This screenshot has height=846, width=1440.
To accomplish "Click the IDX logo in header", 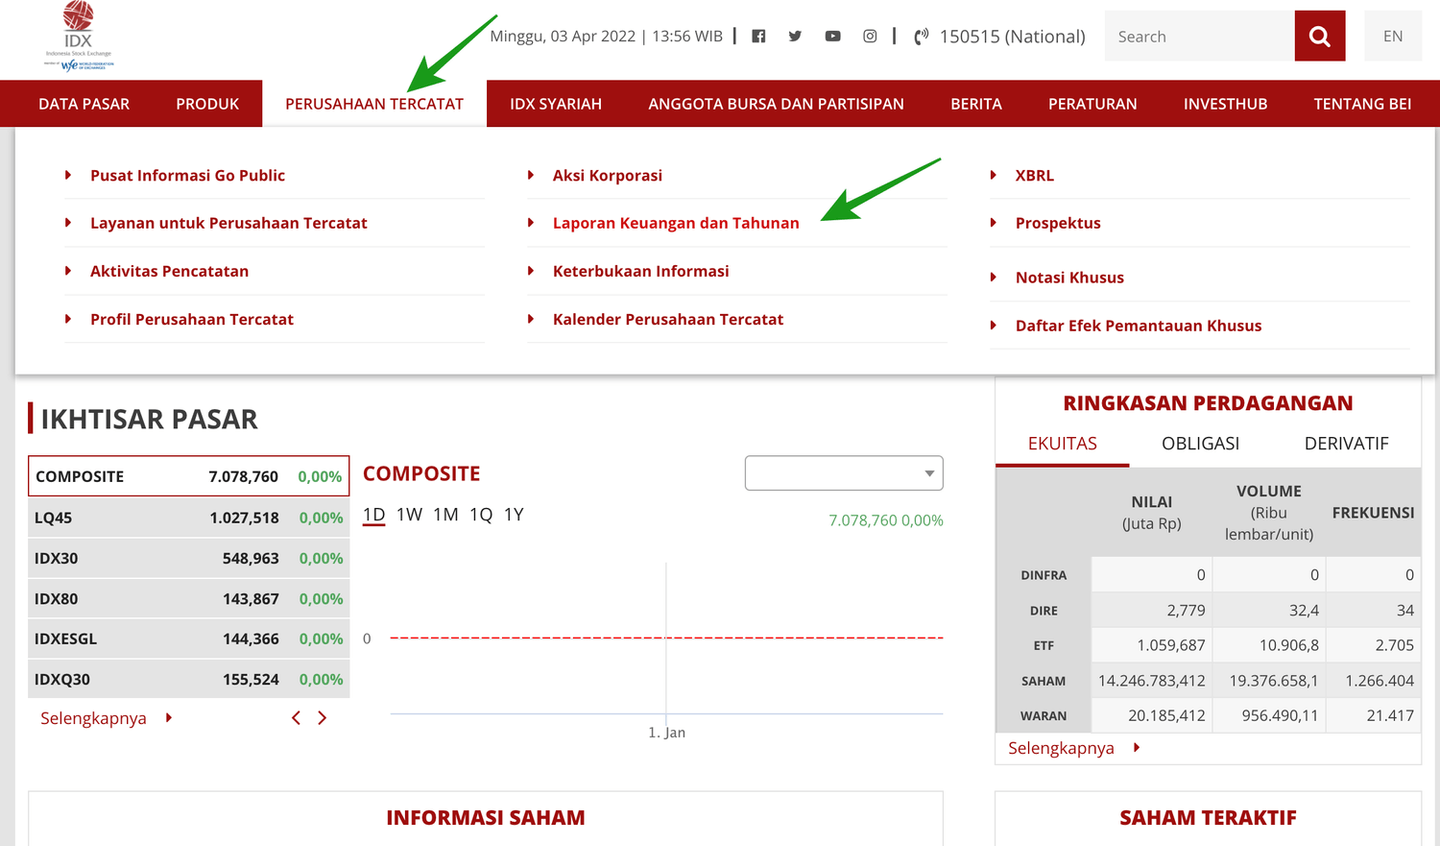I will (78, 37).
